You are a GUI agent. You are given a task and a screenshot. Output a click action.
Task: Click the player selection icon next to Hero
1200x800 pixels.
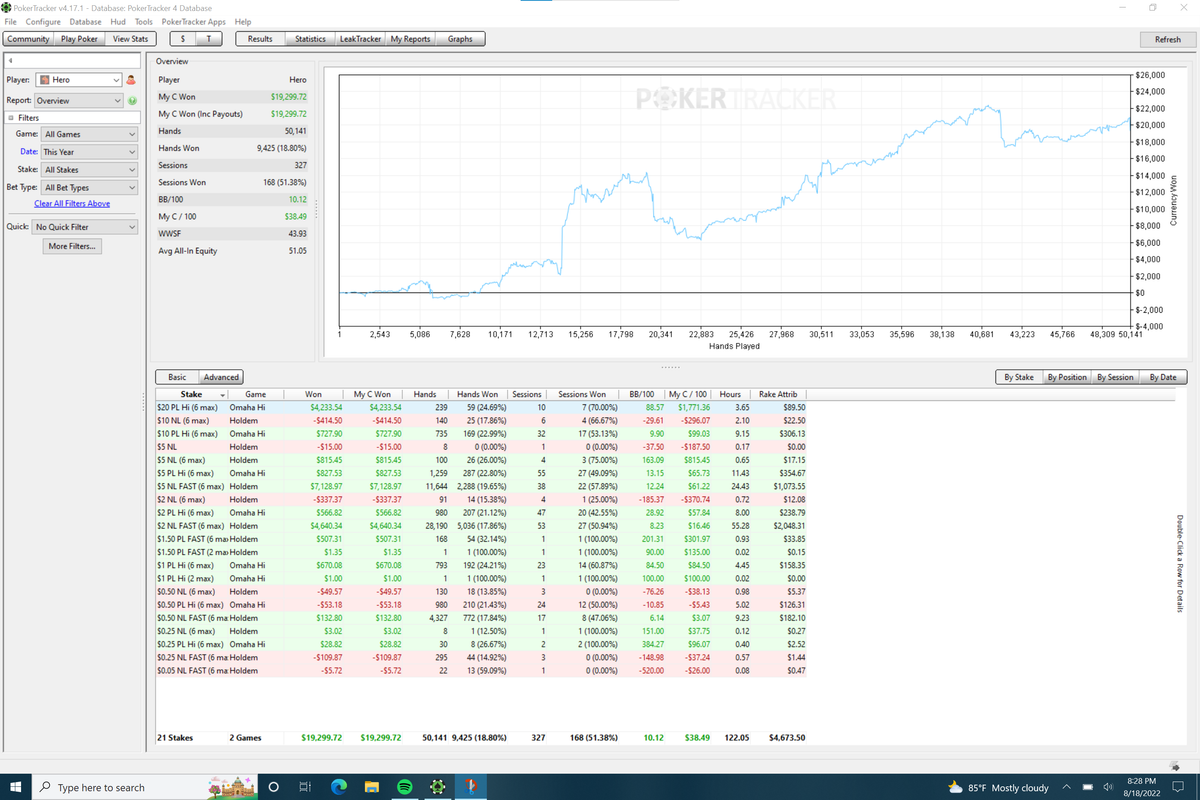point(131,80)
